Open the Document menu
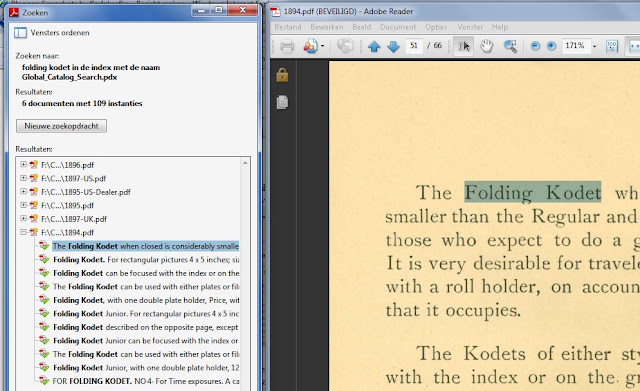 398,27
